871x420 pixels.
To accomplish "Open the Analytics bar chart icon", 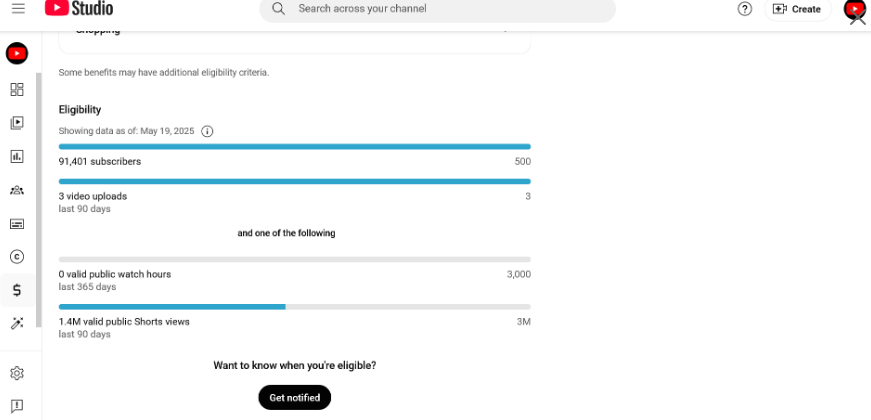I will click(17, 156).
